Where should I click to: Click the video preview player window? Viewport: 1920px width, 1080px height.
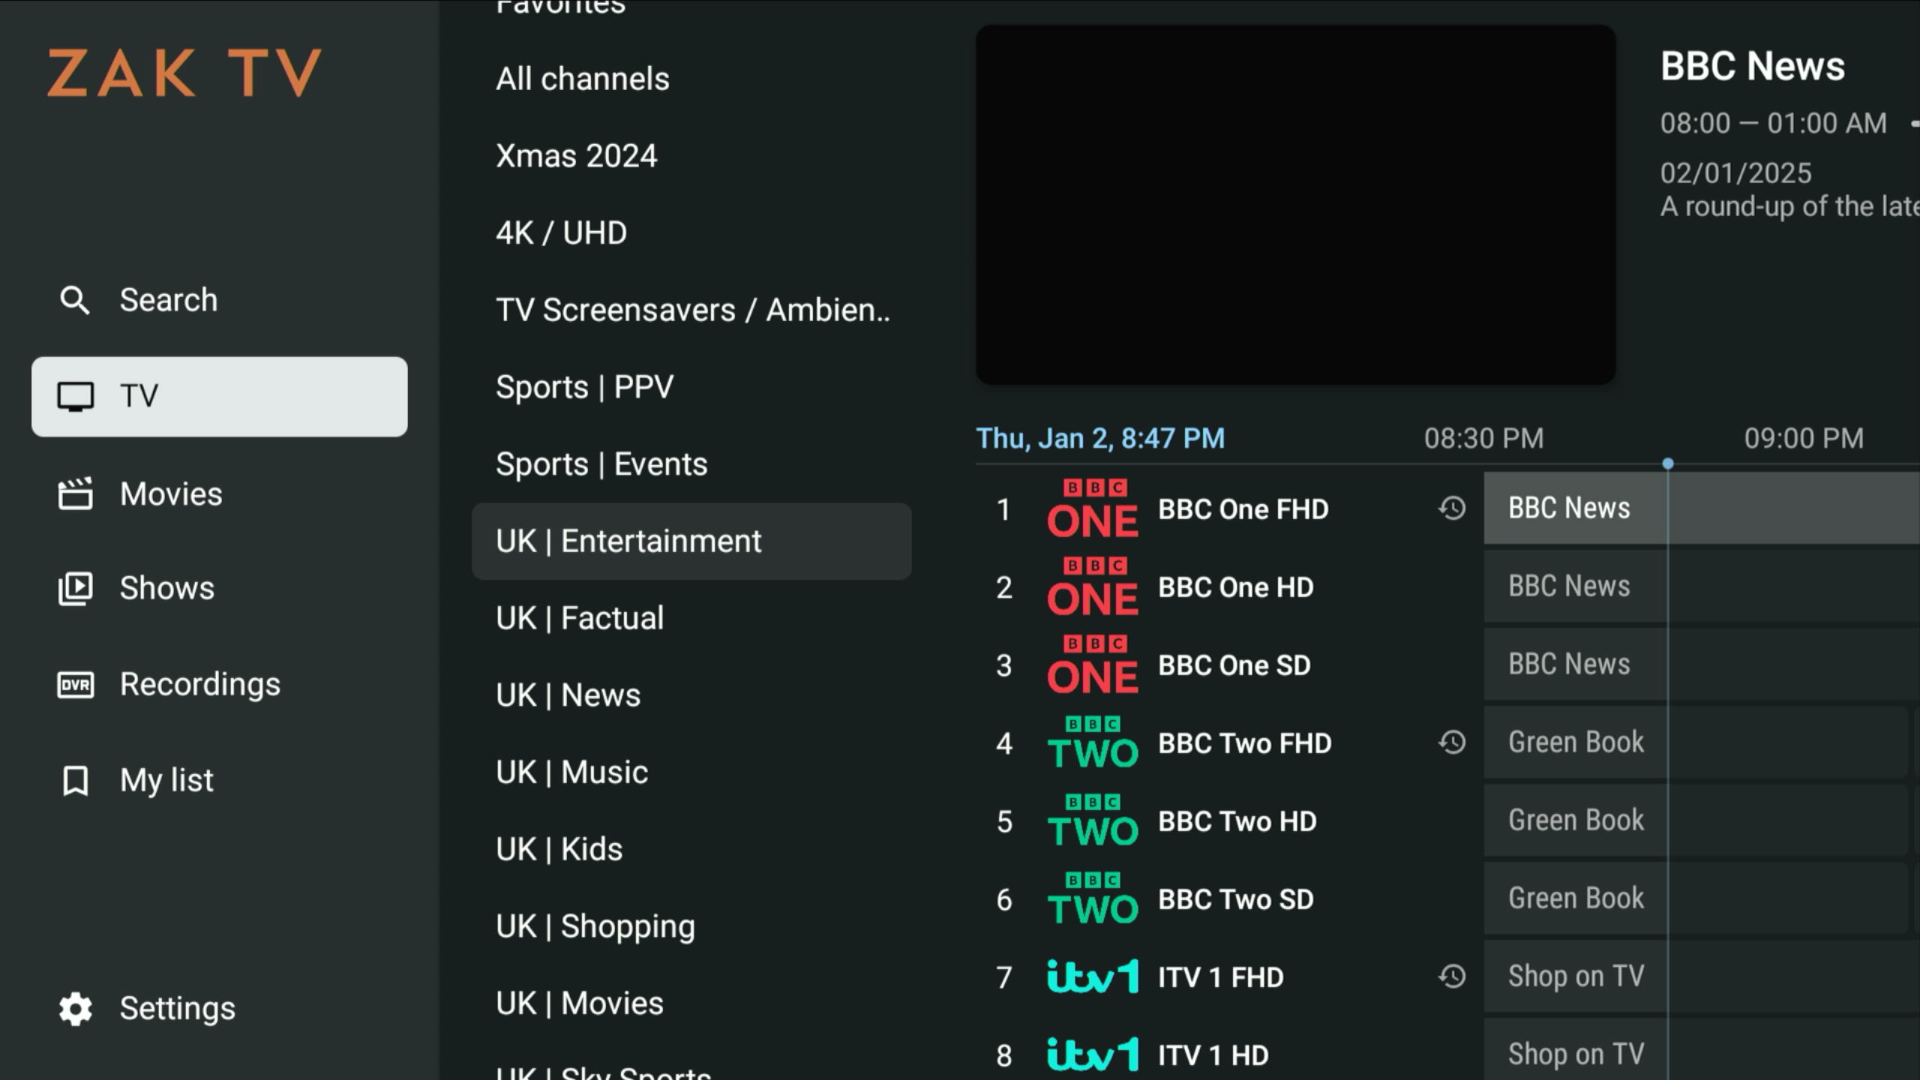tap(1295, 205)
